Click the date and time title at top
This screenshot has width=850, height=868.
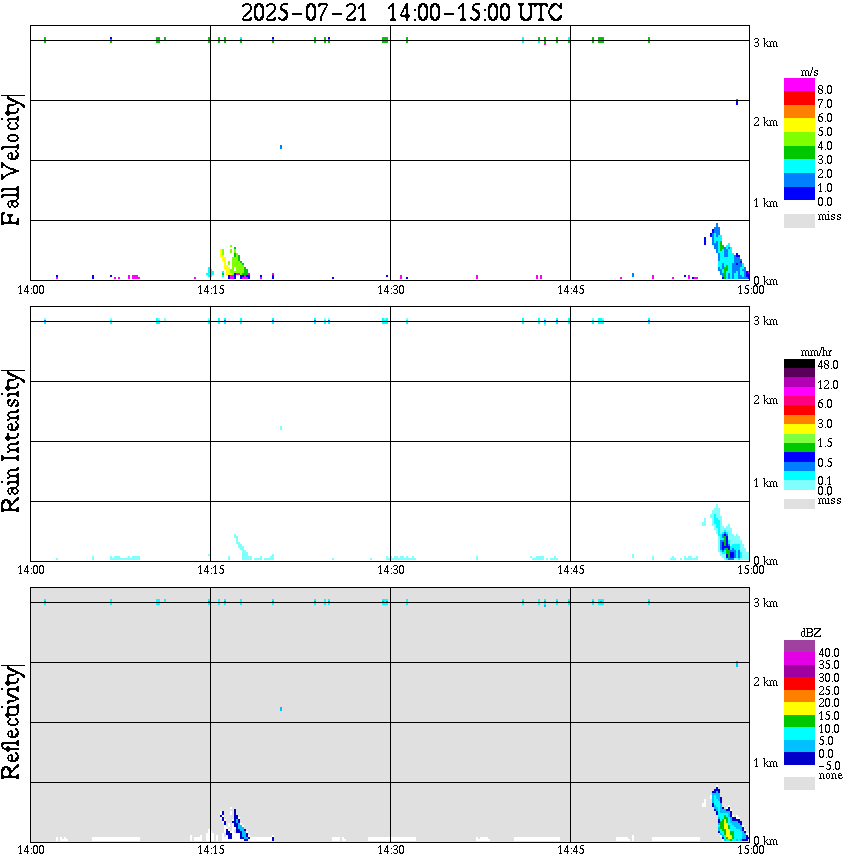[401, 12]
